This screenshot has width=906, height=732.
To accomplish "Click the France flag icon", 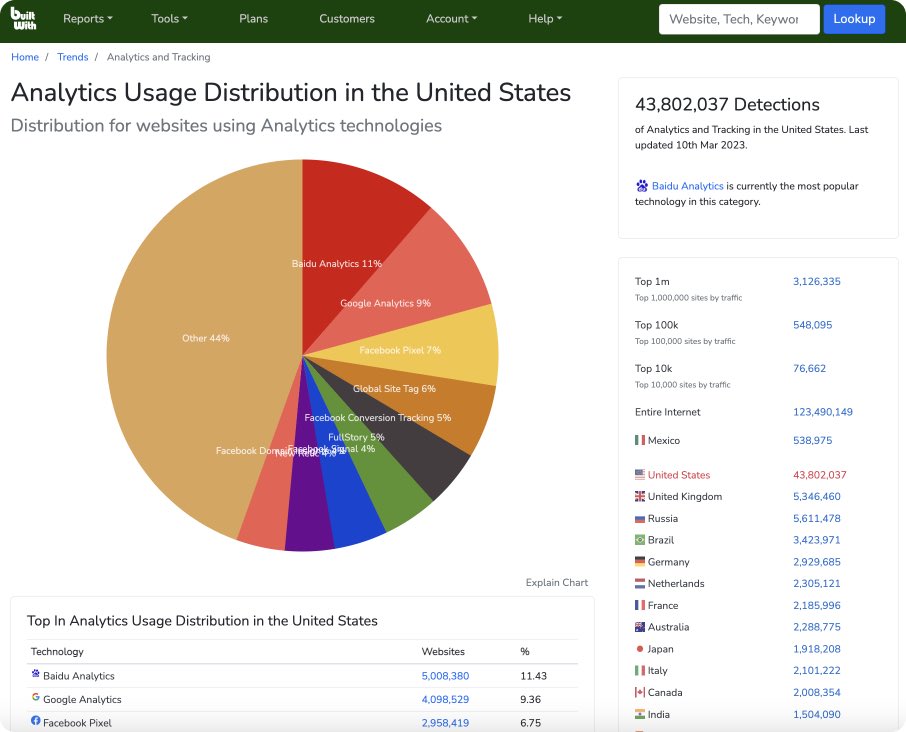I will coord(640,605).
